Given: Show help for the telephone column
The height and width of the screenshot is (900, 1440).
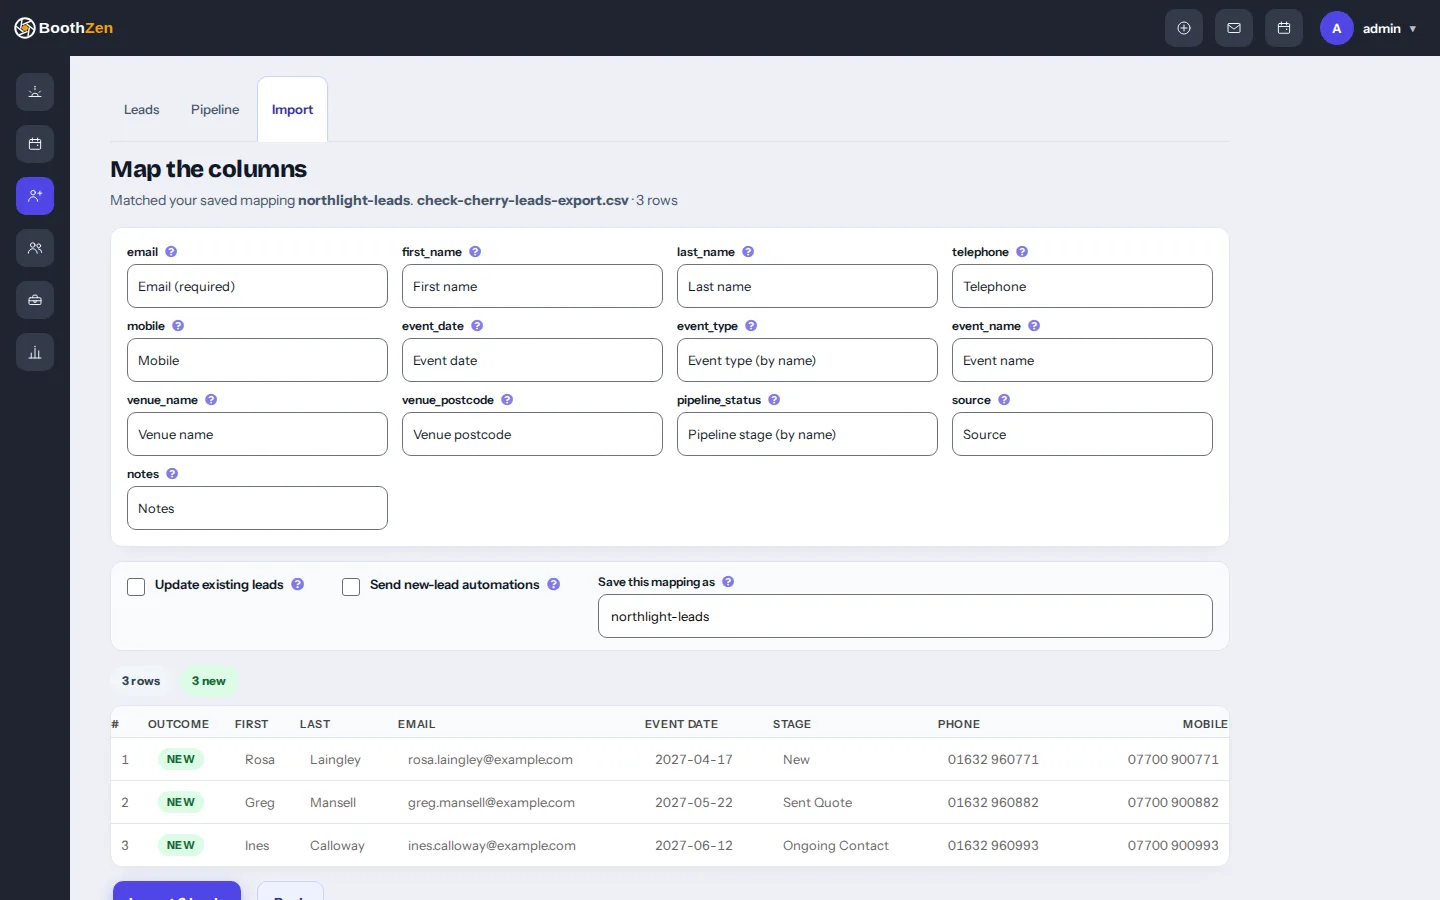Looking at the screenshot, I should click(1022, 252).
